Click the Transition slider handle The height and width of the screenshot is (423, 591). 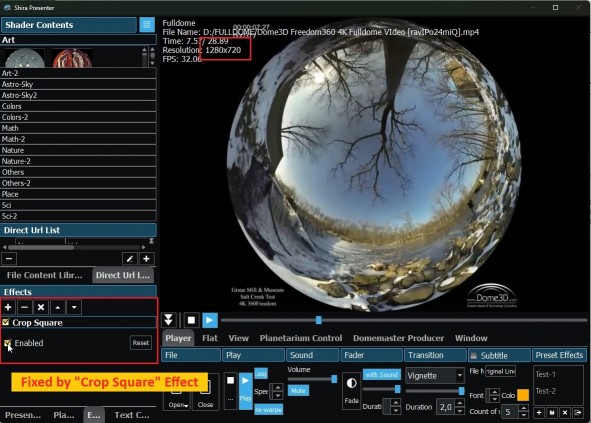pos(461,391)
